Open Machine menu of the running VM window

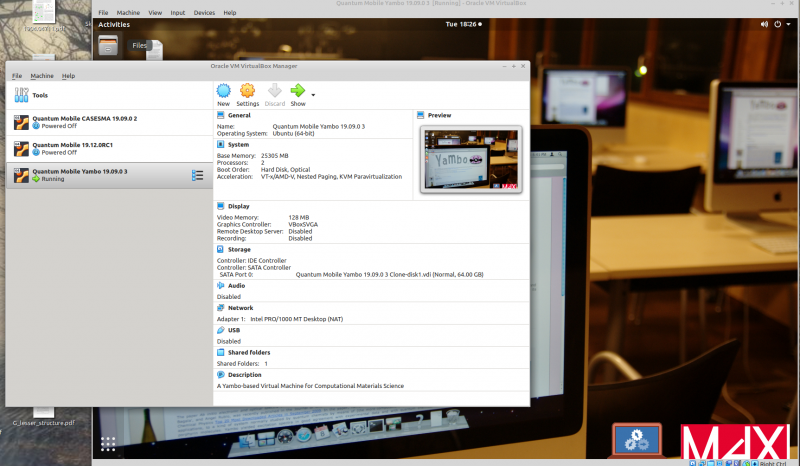pyautogui.click(x=128, y=12)
